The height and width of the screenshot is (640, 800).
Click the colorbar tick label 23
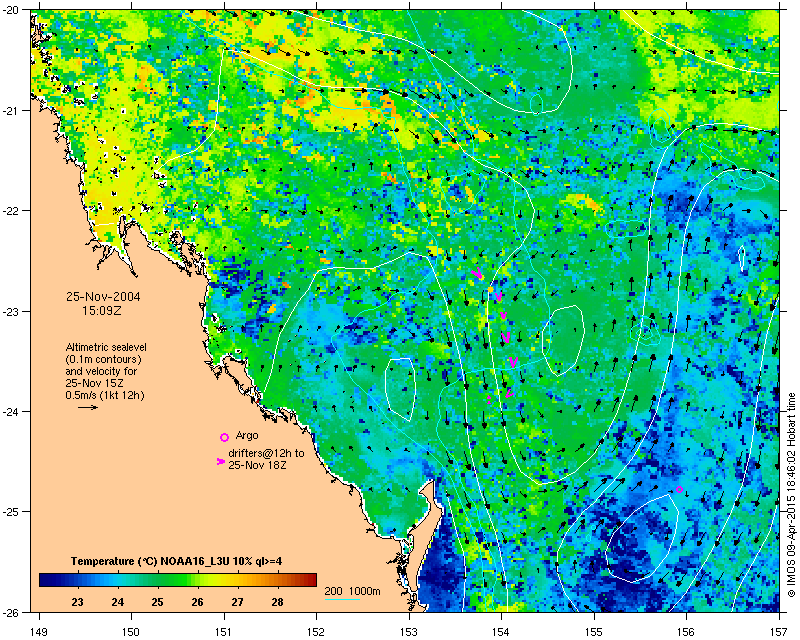[x=77, y=602]
